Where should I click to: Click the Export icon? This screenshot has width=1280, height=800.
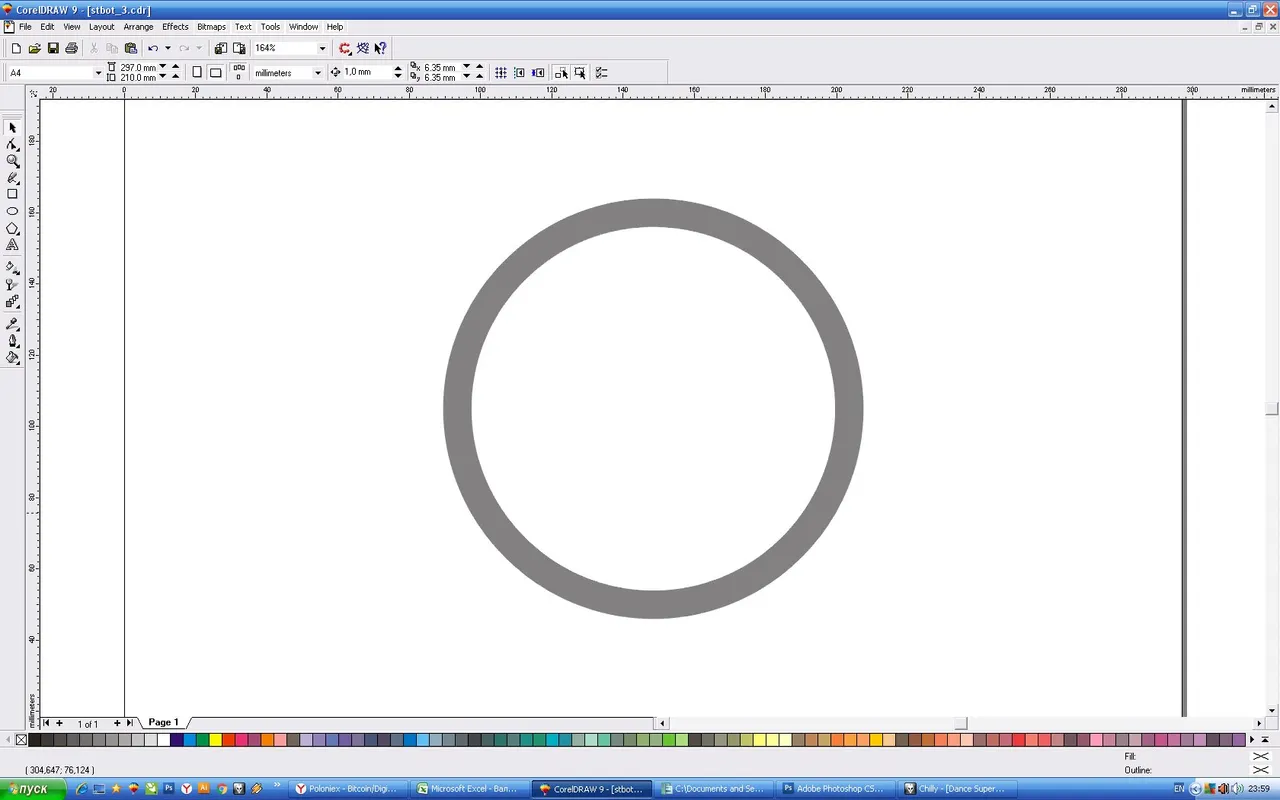point(239,48)
